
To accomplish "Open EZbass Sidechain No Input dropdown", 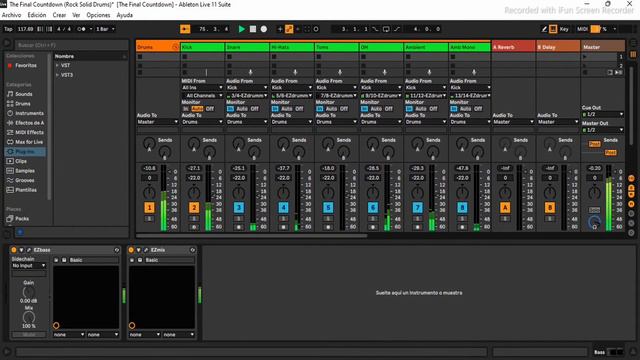I will (x=29, y=266).
